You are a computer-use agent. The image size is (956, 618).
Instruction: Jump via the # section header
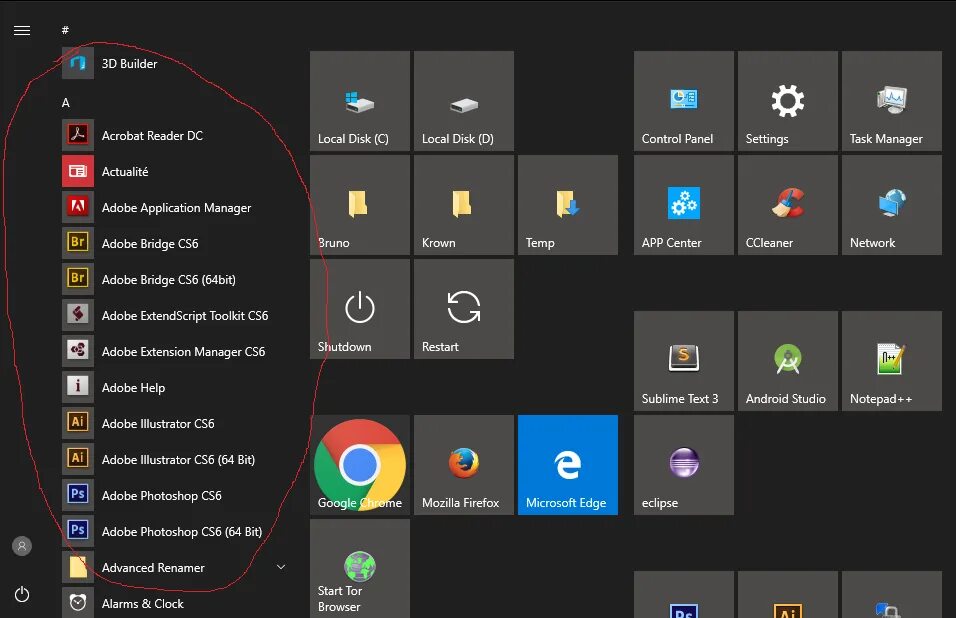(x=65, y=30)
